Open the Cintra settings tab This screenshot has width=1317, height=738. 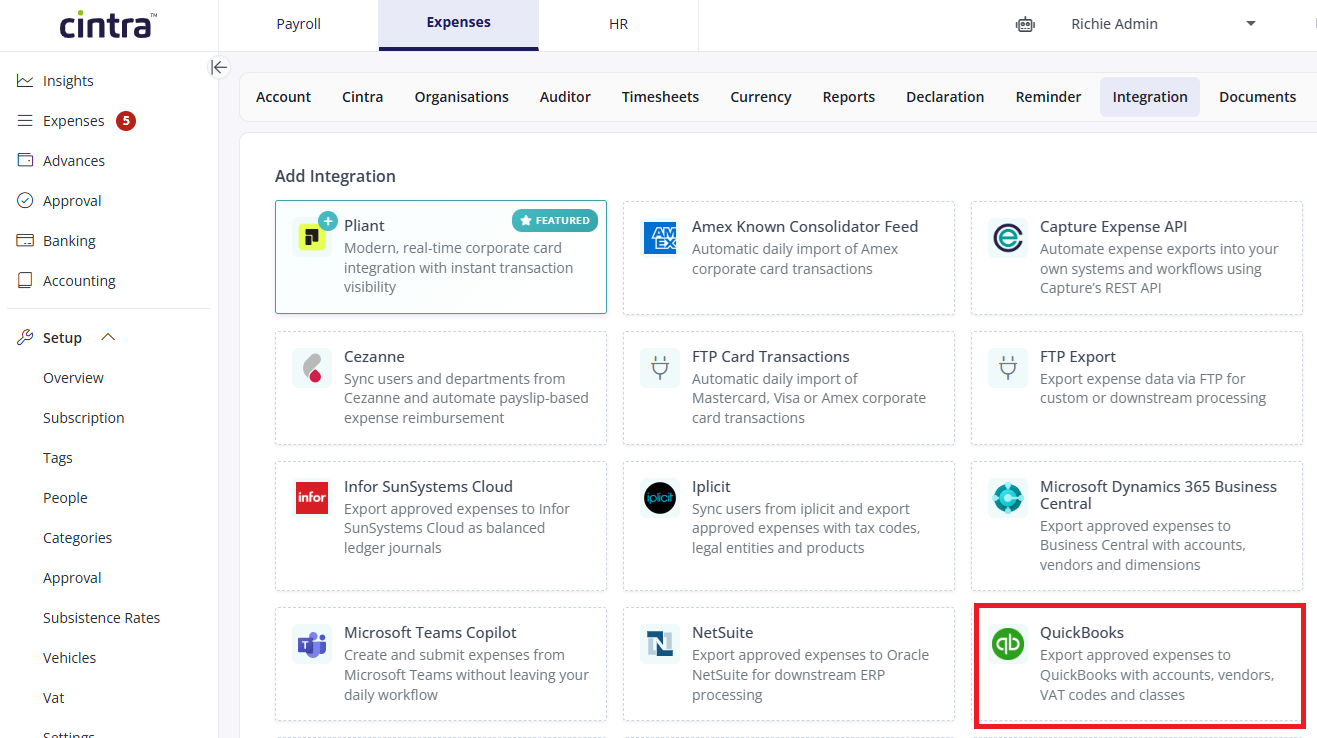click(x=363, y=97)
